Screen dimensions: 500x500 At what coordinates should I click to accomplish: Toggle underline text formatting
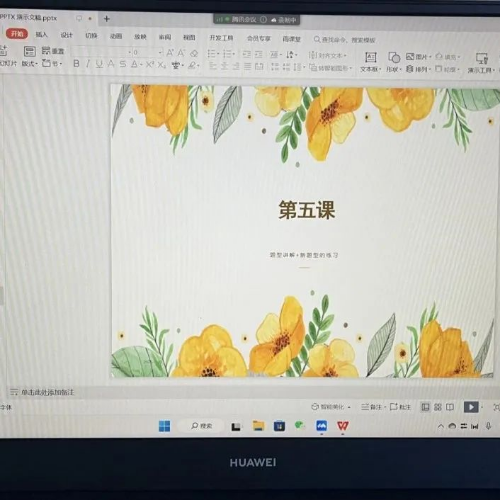[x=99, y=64]
